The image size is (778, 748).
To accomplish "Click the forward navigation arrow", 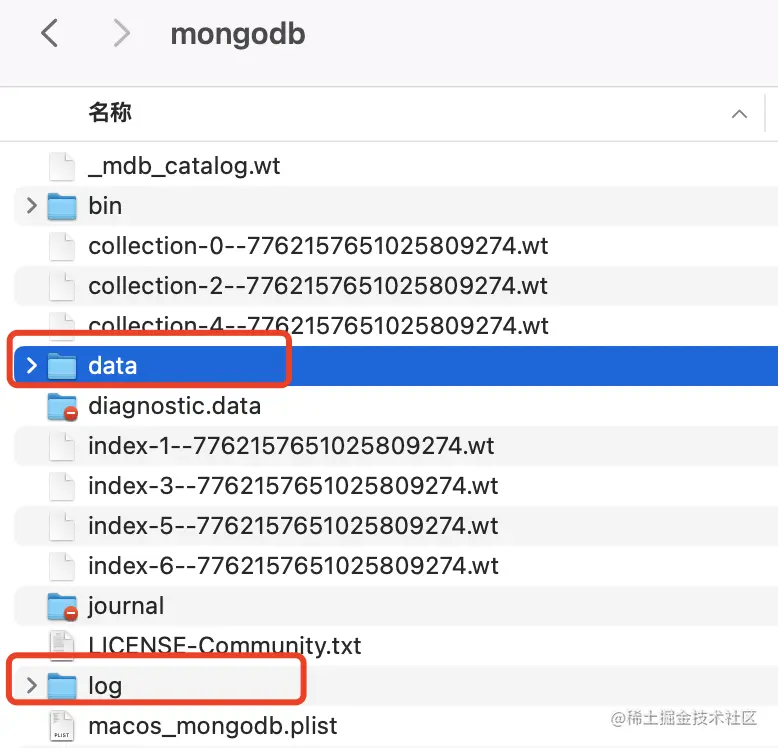I will [x=122, y=34].
